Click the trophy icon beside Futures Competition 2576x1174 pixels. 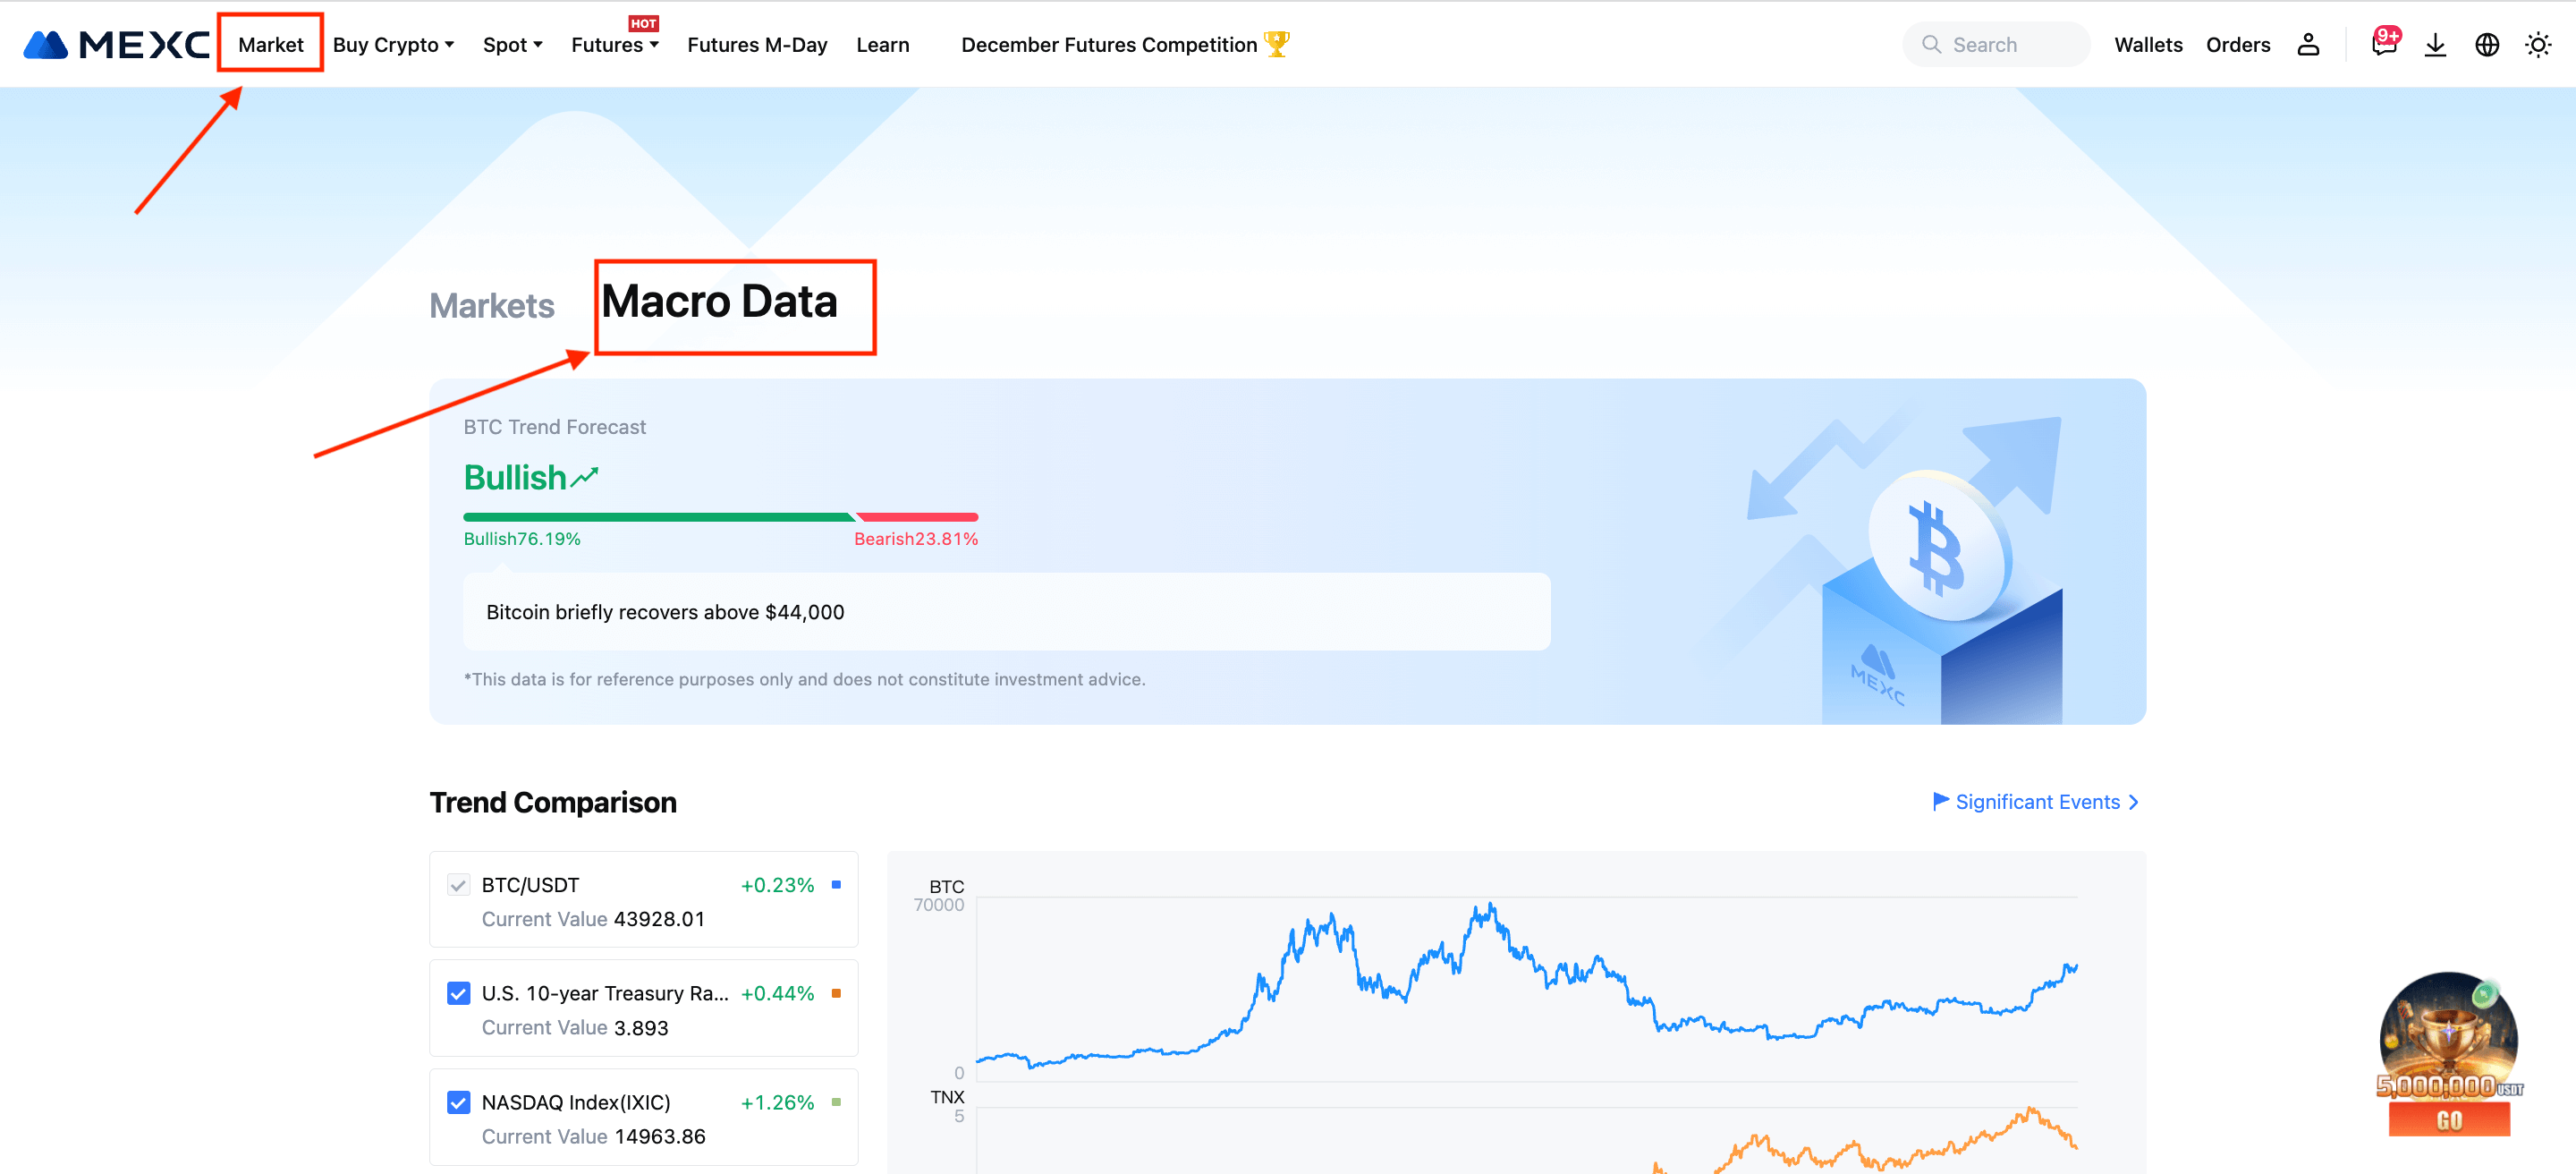pos(1277,44)
